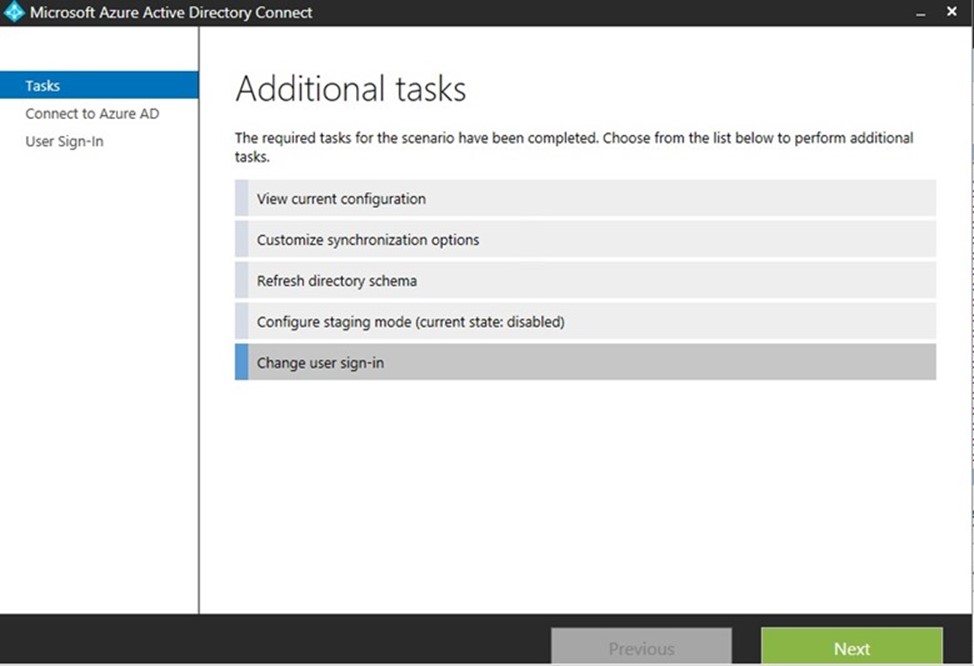This screenshot has height=666, width=974.
Task: Go to the User Sign-In step
Action: 64,142
